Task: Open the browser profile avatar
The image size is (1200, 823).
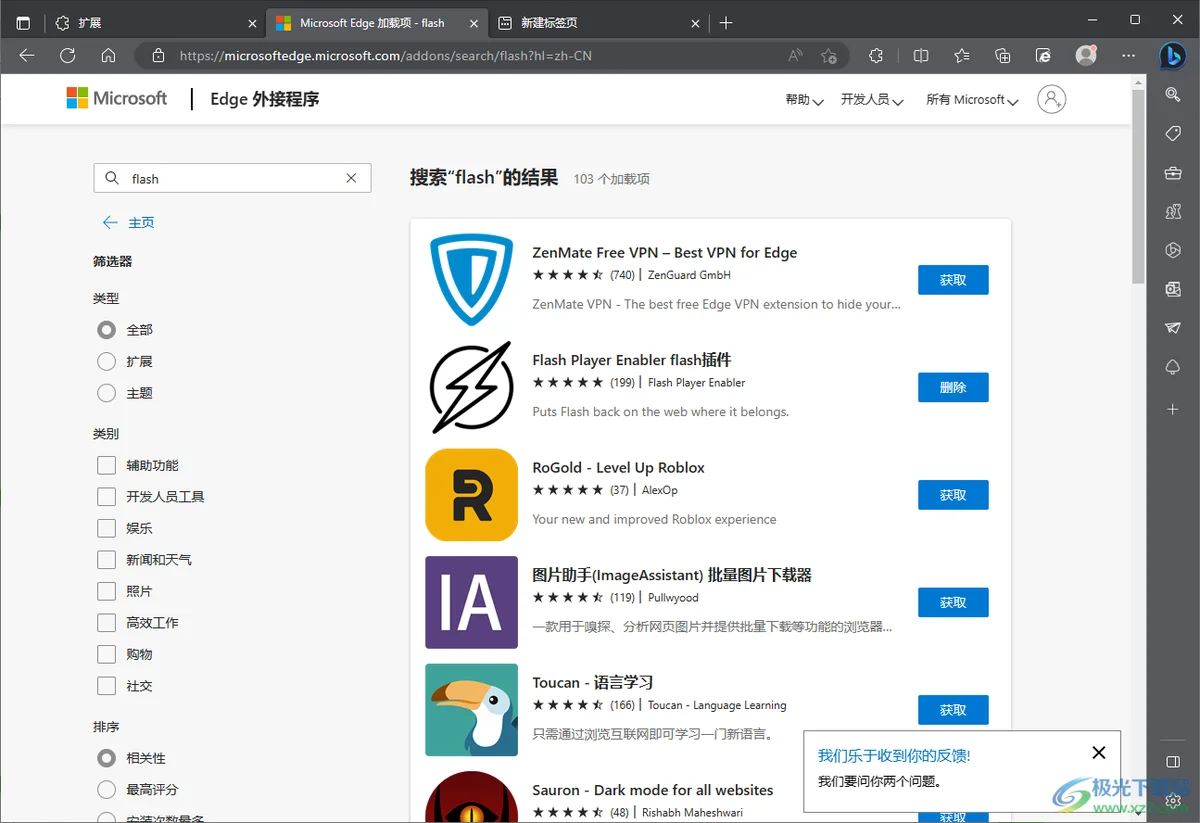Action: pyautogui.click(x=1086, y=56)
